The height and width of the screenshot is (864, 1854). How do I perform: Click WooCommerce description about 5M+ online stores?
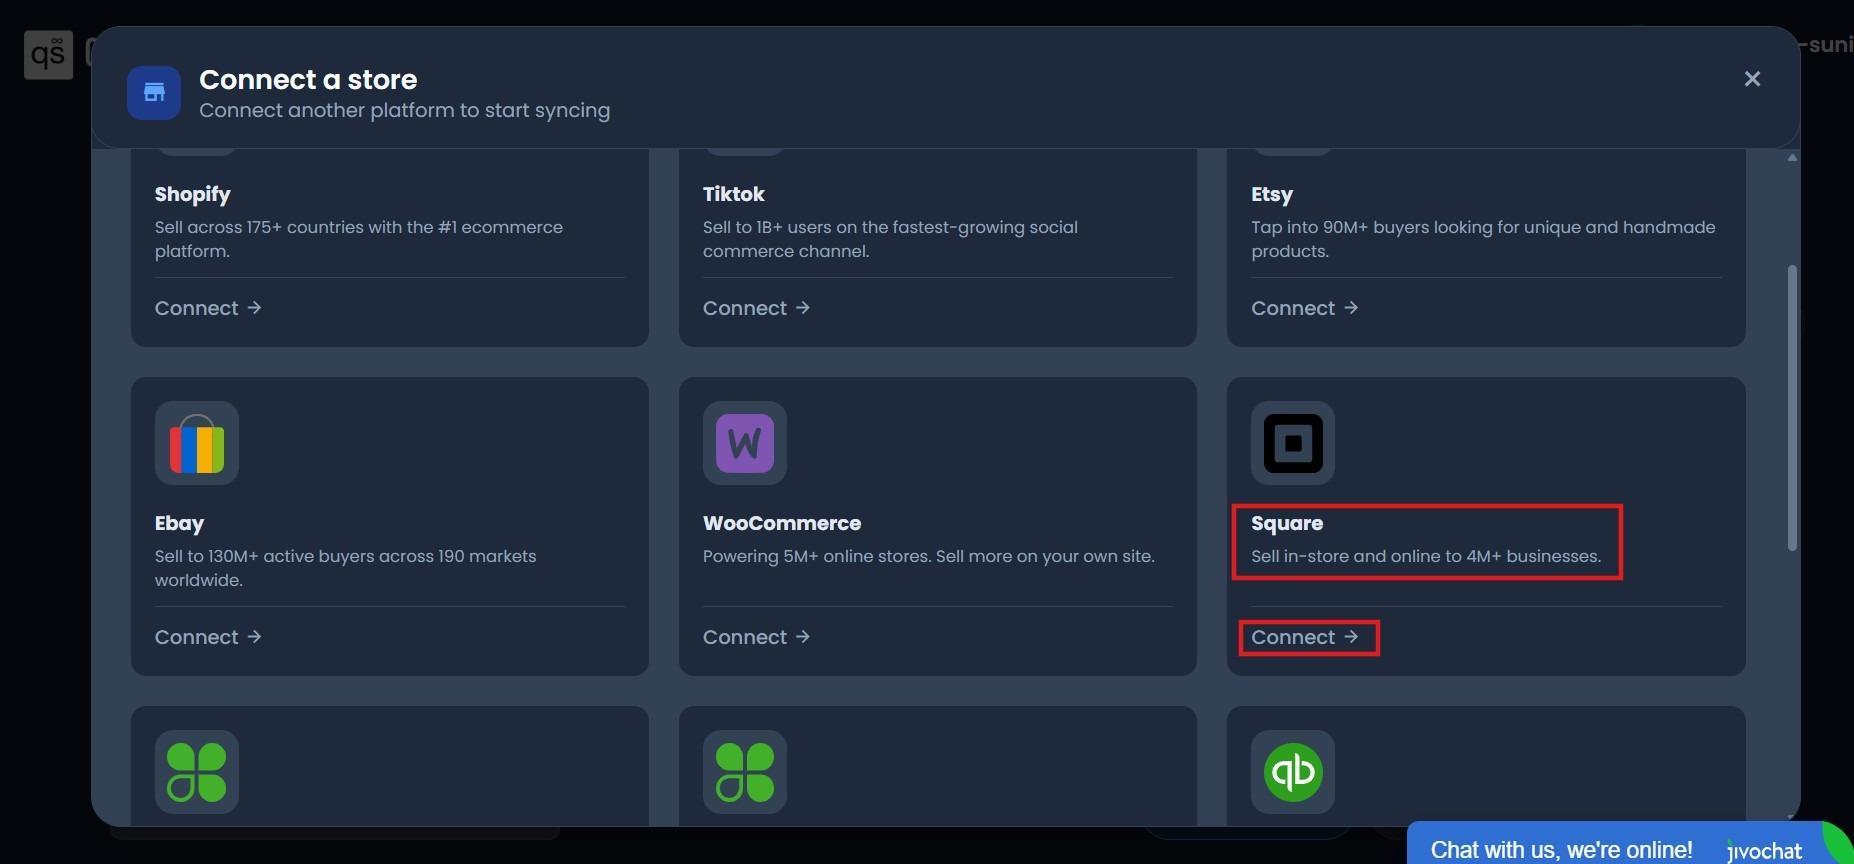pyautogui.click(x=929, y=556)
